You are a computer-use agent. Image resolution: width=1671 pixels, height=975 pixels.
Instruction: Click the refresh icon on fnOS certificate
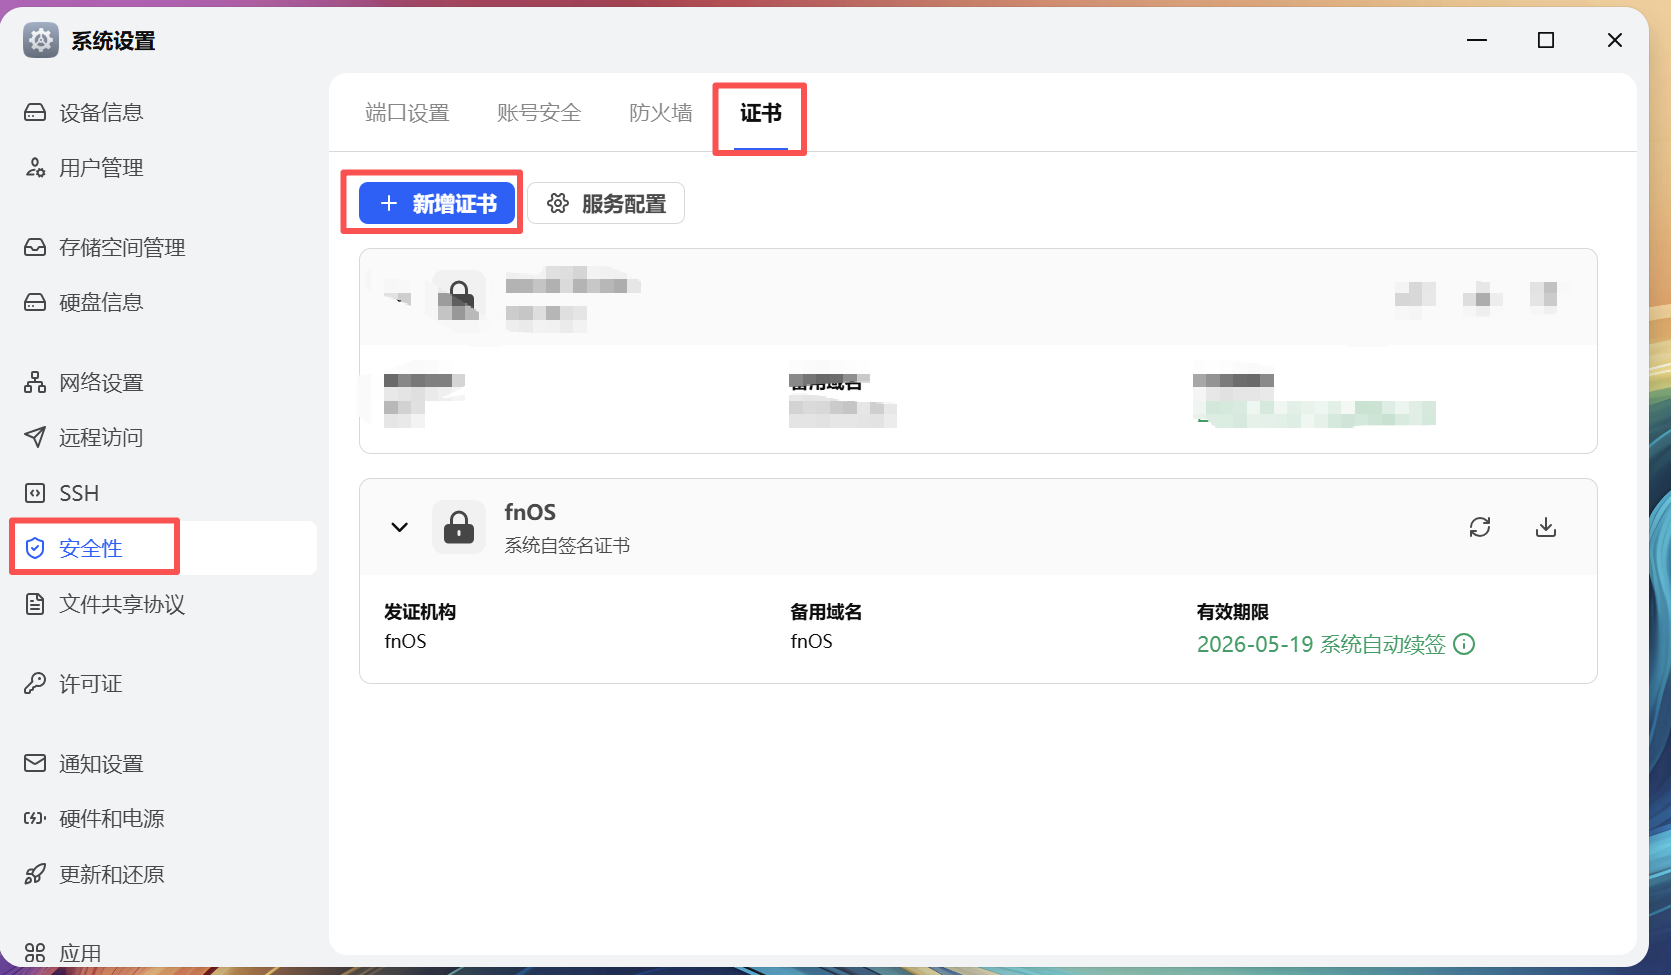(1479, 527)
